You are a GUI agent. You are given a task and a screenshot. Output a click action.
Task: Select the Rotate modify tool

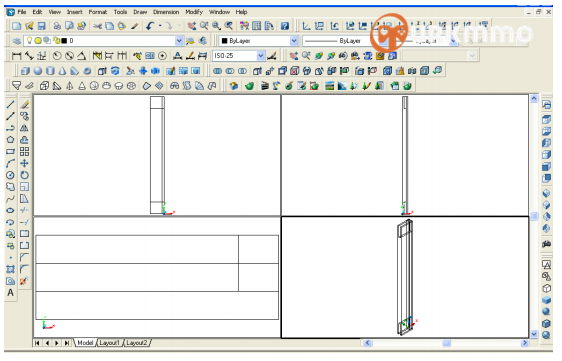click(24, 175)
